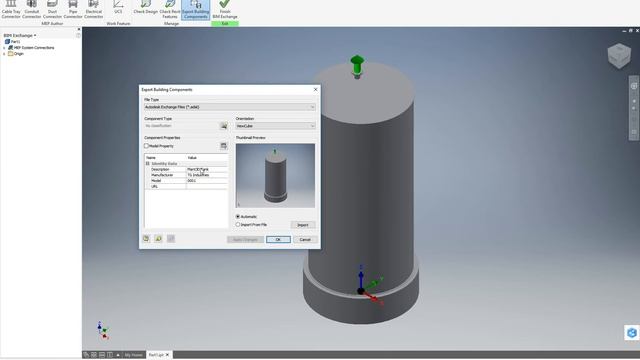Click the browser panel search/help icon
The width and height of the screenshot is (640, 360).
[78, 36]
